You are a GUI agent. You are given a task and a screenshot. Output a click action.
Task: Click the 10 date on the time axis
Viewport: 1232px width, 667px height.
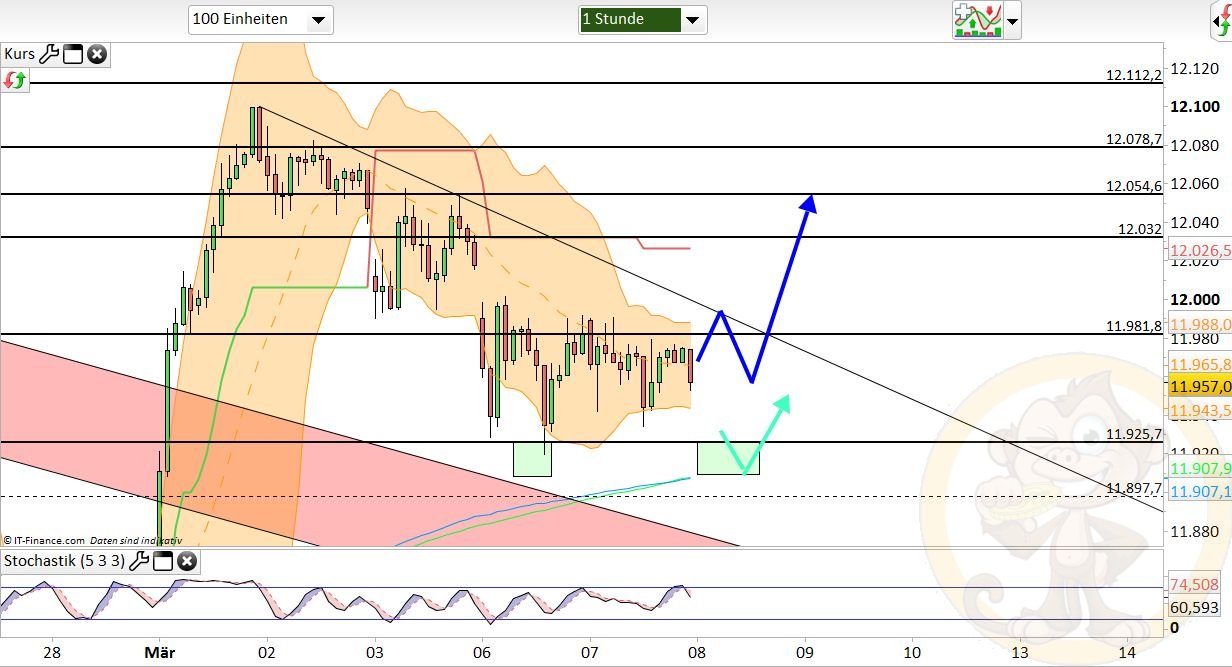[911, 652]
